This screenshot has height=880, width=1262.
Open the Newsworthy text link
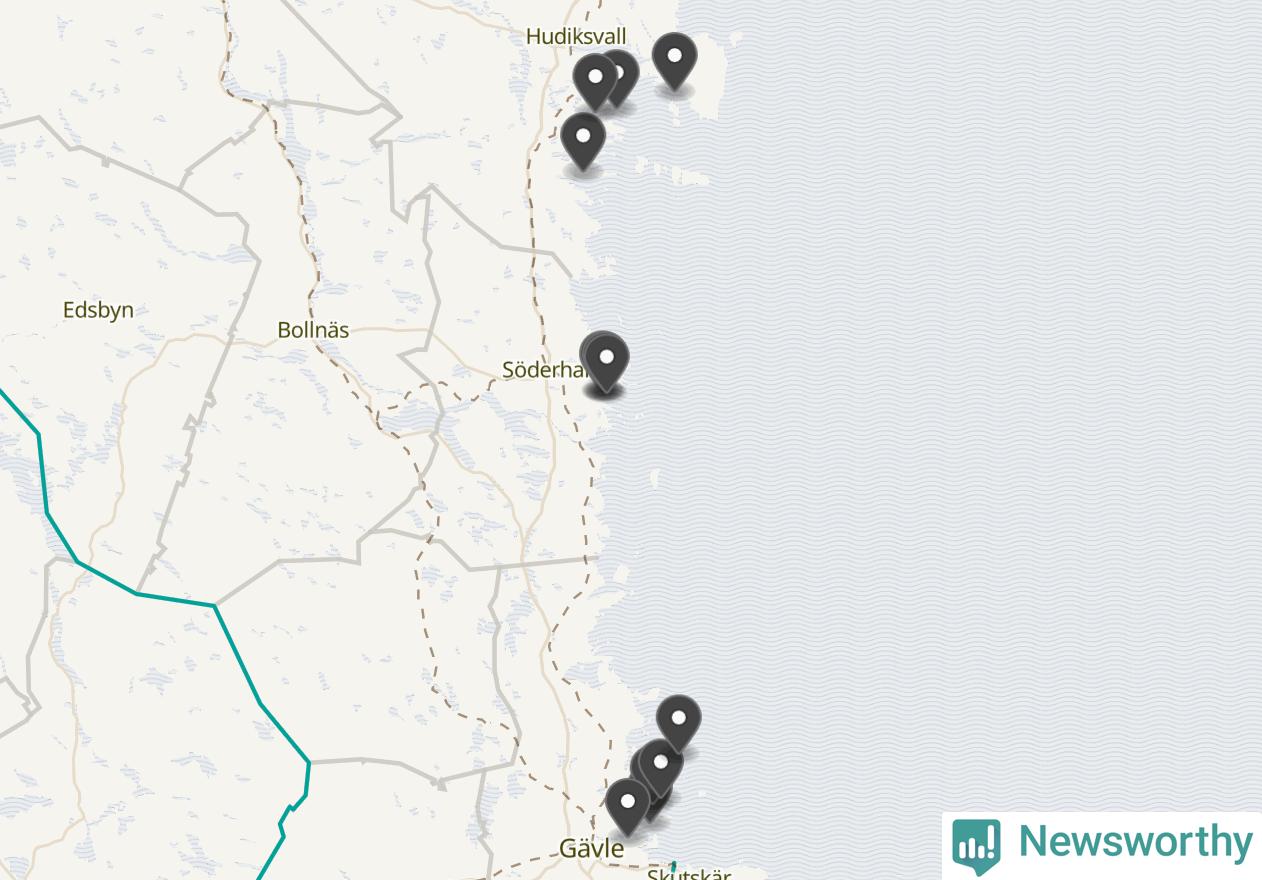click(x=1135, y=841)
